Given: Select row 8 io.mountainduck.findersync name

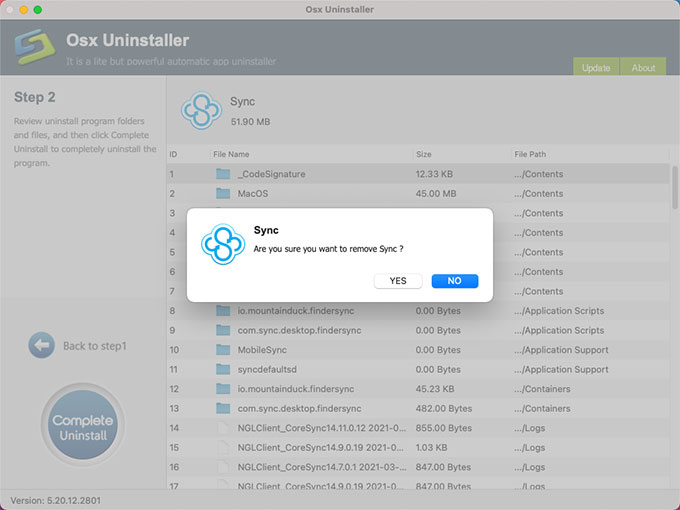Looking at the screenshot, I should pyautogui.click(x=296, y=311).
